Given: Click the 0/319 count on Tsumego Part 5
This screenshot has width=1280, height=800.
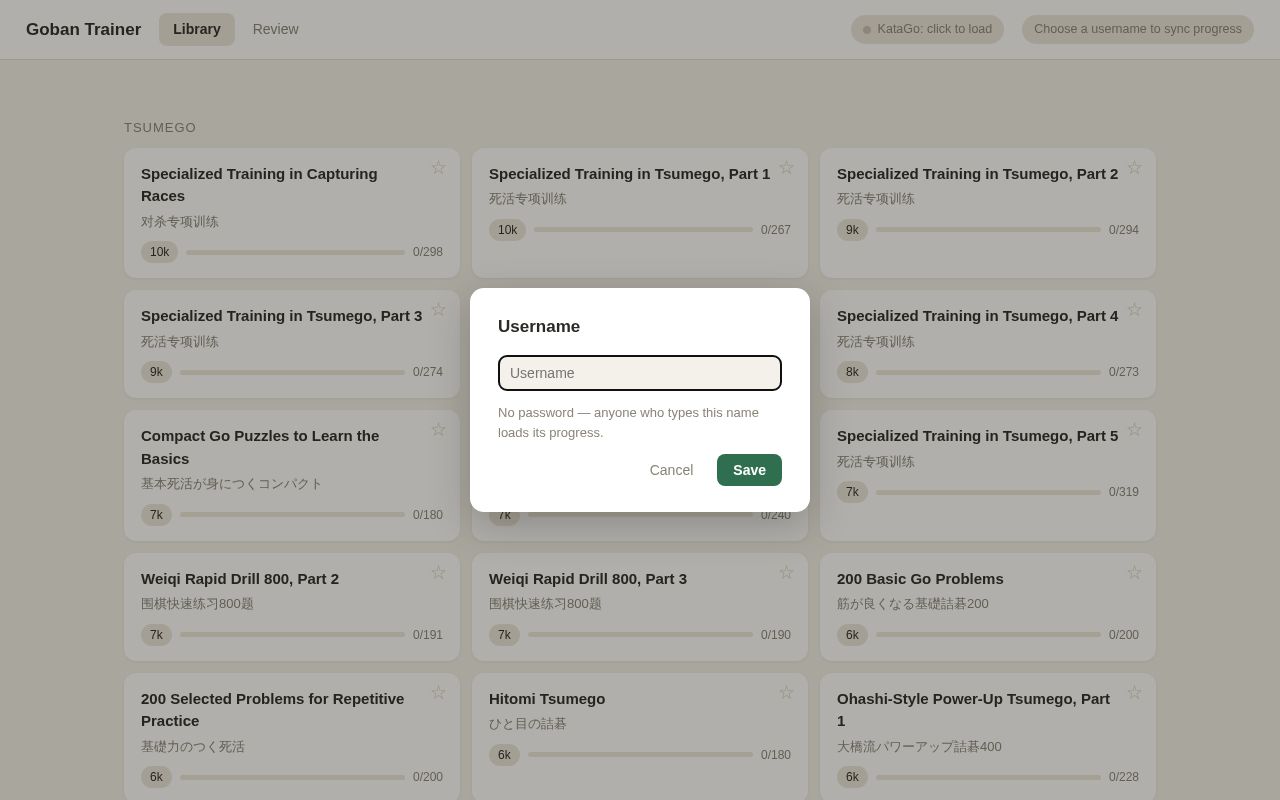Looking at the screenshot, I should pyautogui.click(x=1124, y=492).
